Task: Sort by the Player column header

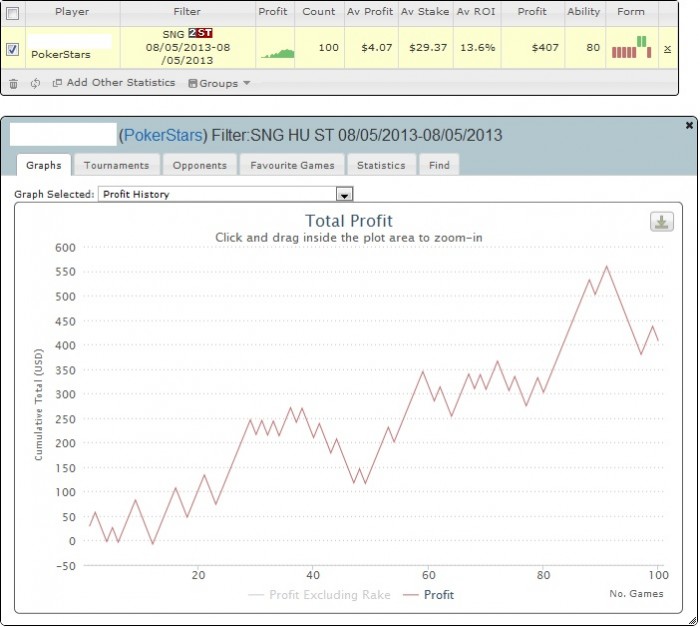Action: [72, 12]
